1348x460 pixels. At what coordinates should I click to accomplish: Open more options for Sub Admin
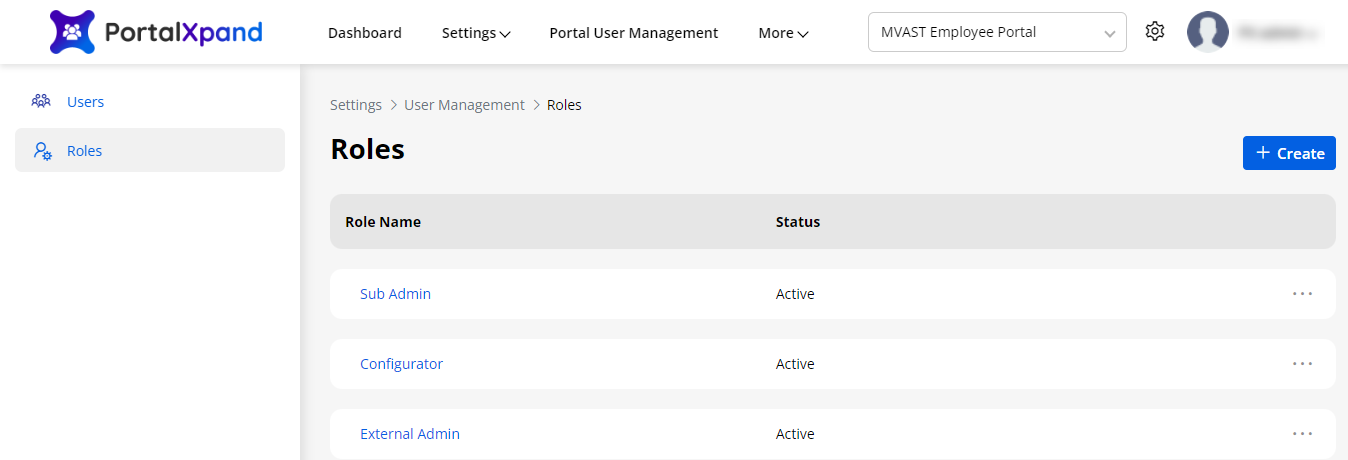[x=1302, y=294]
